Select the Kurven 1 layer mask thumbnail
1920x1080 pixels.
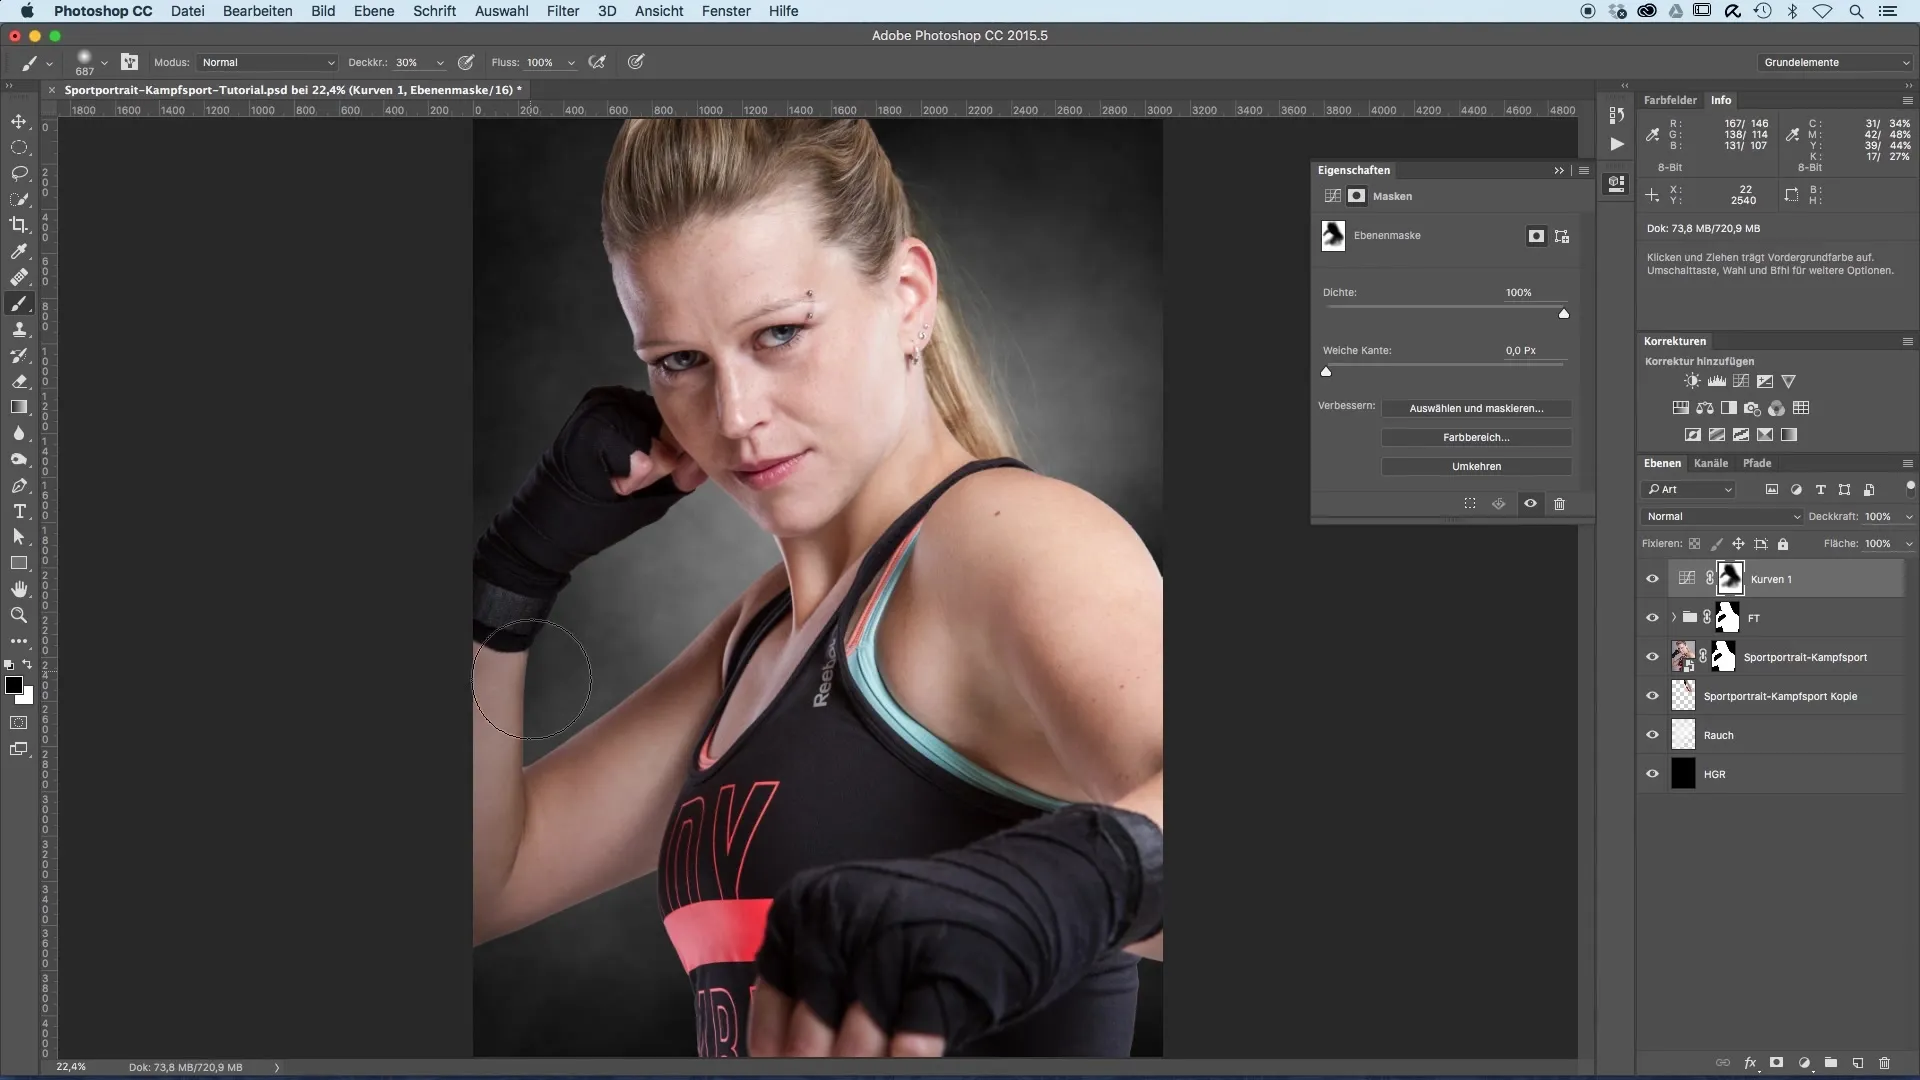point(1730,578)
